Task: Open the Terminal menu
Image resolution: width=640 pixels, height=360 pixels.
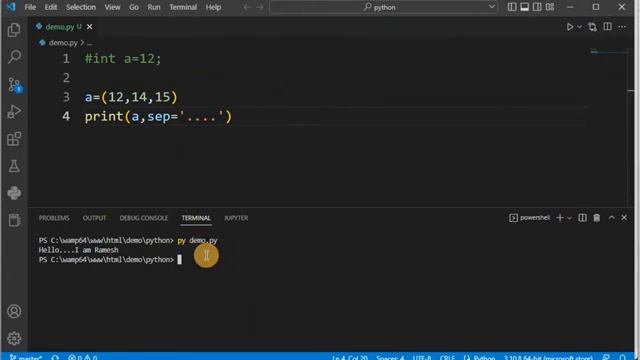Action: [x=183, y=7]
